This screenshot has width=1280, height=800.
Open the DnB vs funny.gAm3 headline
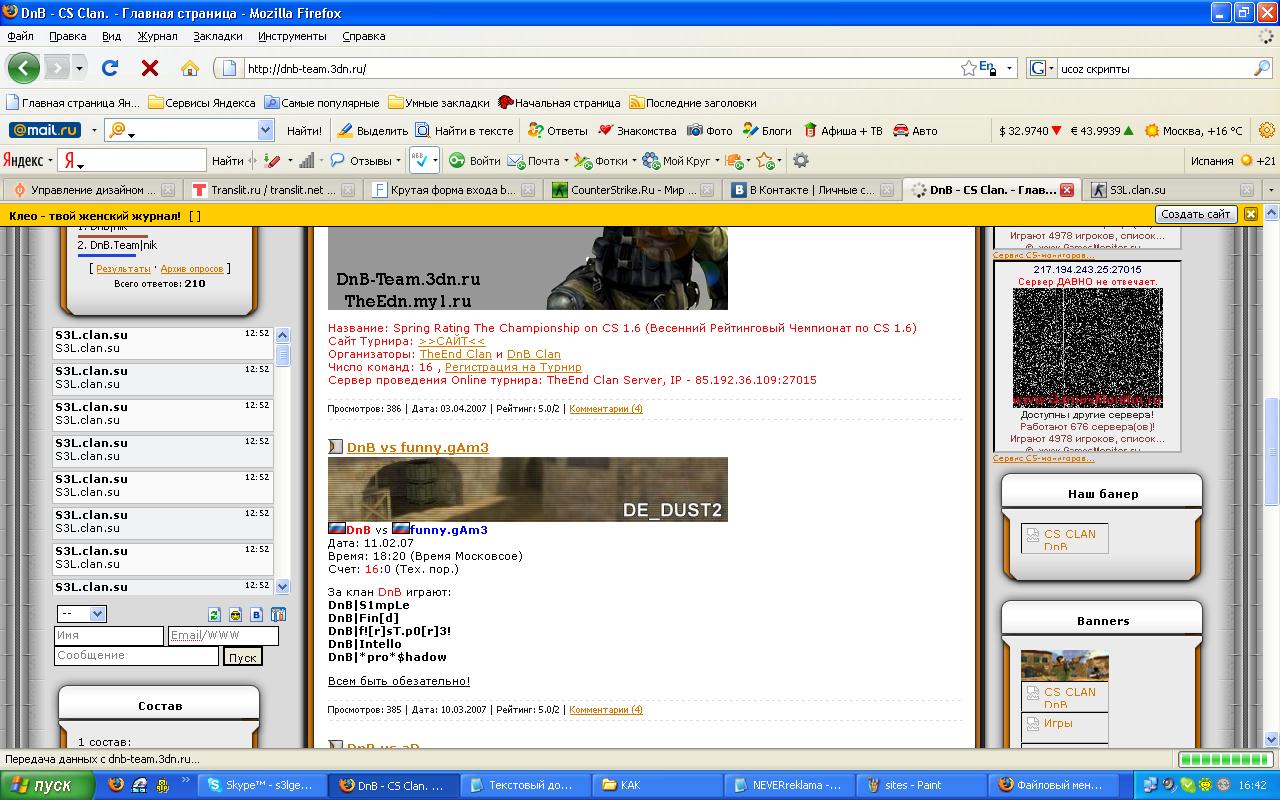point(418,447)
